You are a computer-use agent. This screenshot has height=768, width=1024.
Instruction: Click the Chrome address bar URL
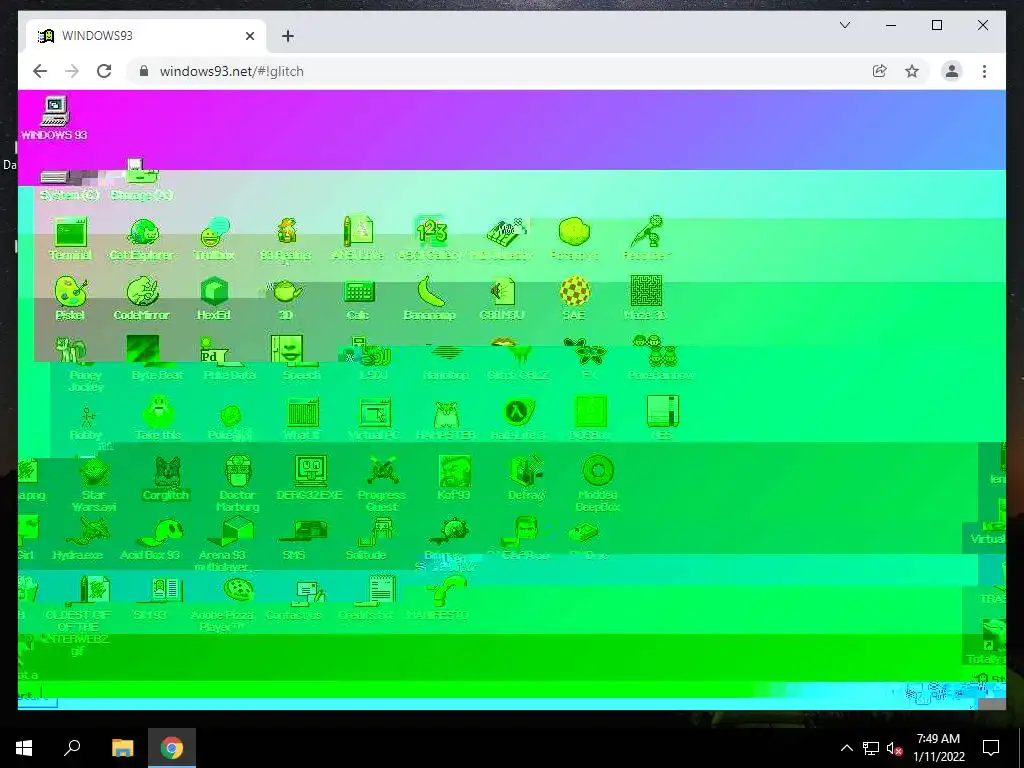coord(232,71)
